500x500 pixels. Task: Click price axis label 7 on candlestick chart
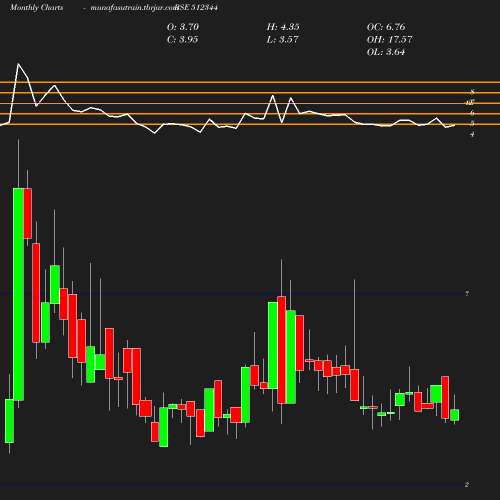tap(467, 294)
